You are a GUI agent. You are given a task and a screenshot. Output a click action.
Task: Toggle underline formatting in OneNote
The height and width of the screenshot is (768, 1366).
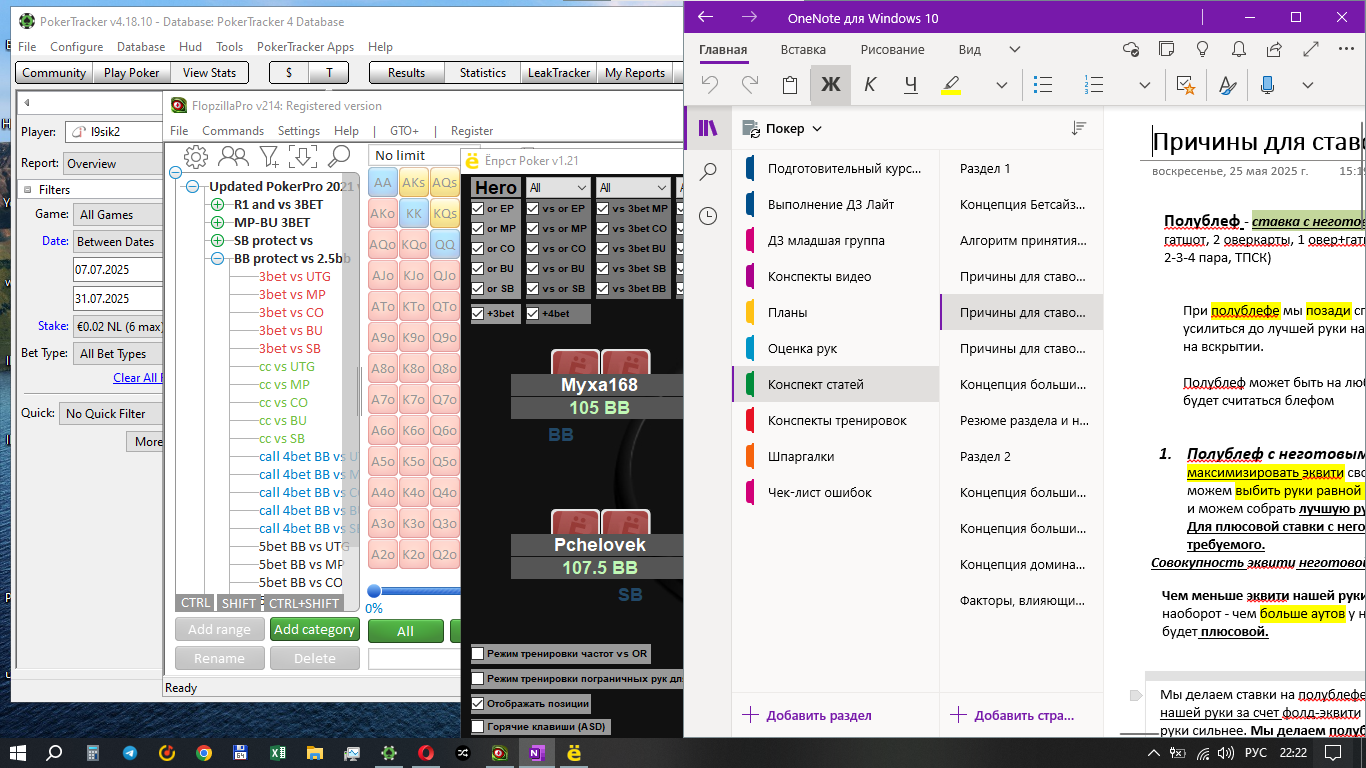[x=910, y=85]
